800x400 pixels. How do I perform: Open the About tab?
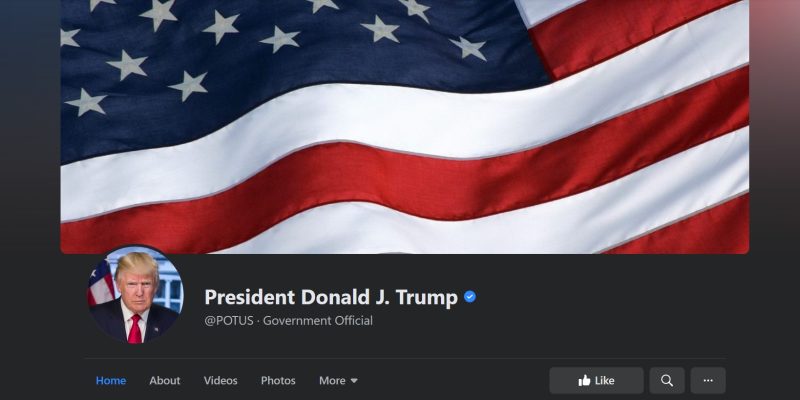(165, 381)
